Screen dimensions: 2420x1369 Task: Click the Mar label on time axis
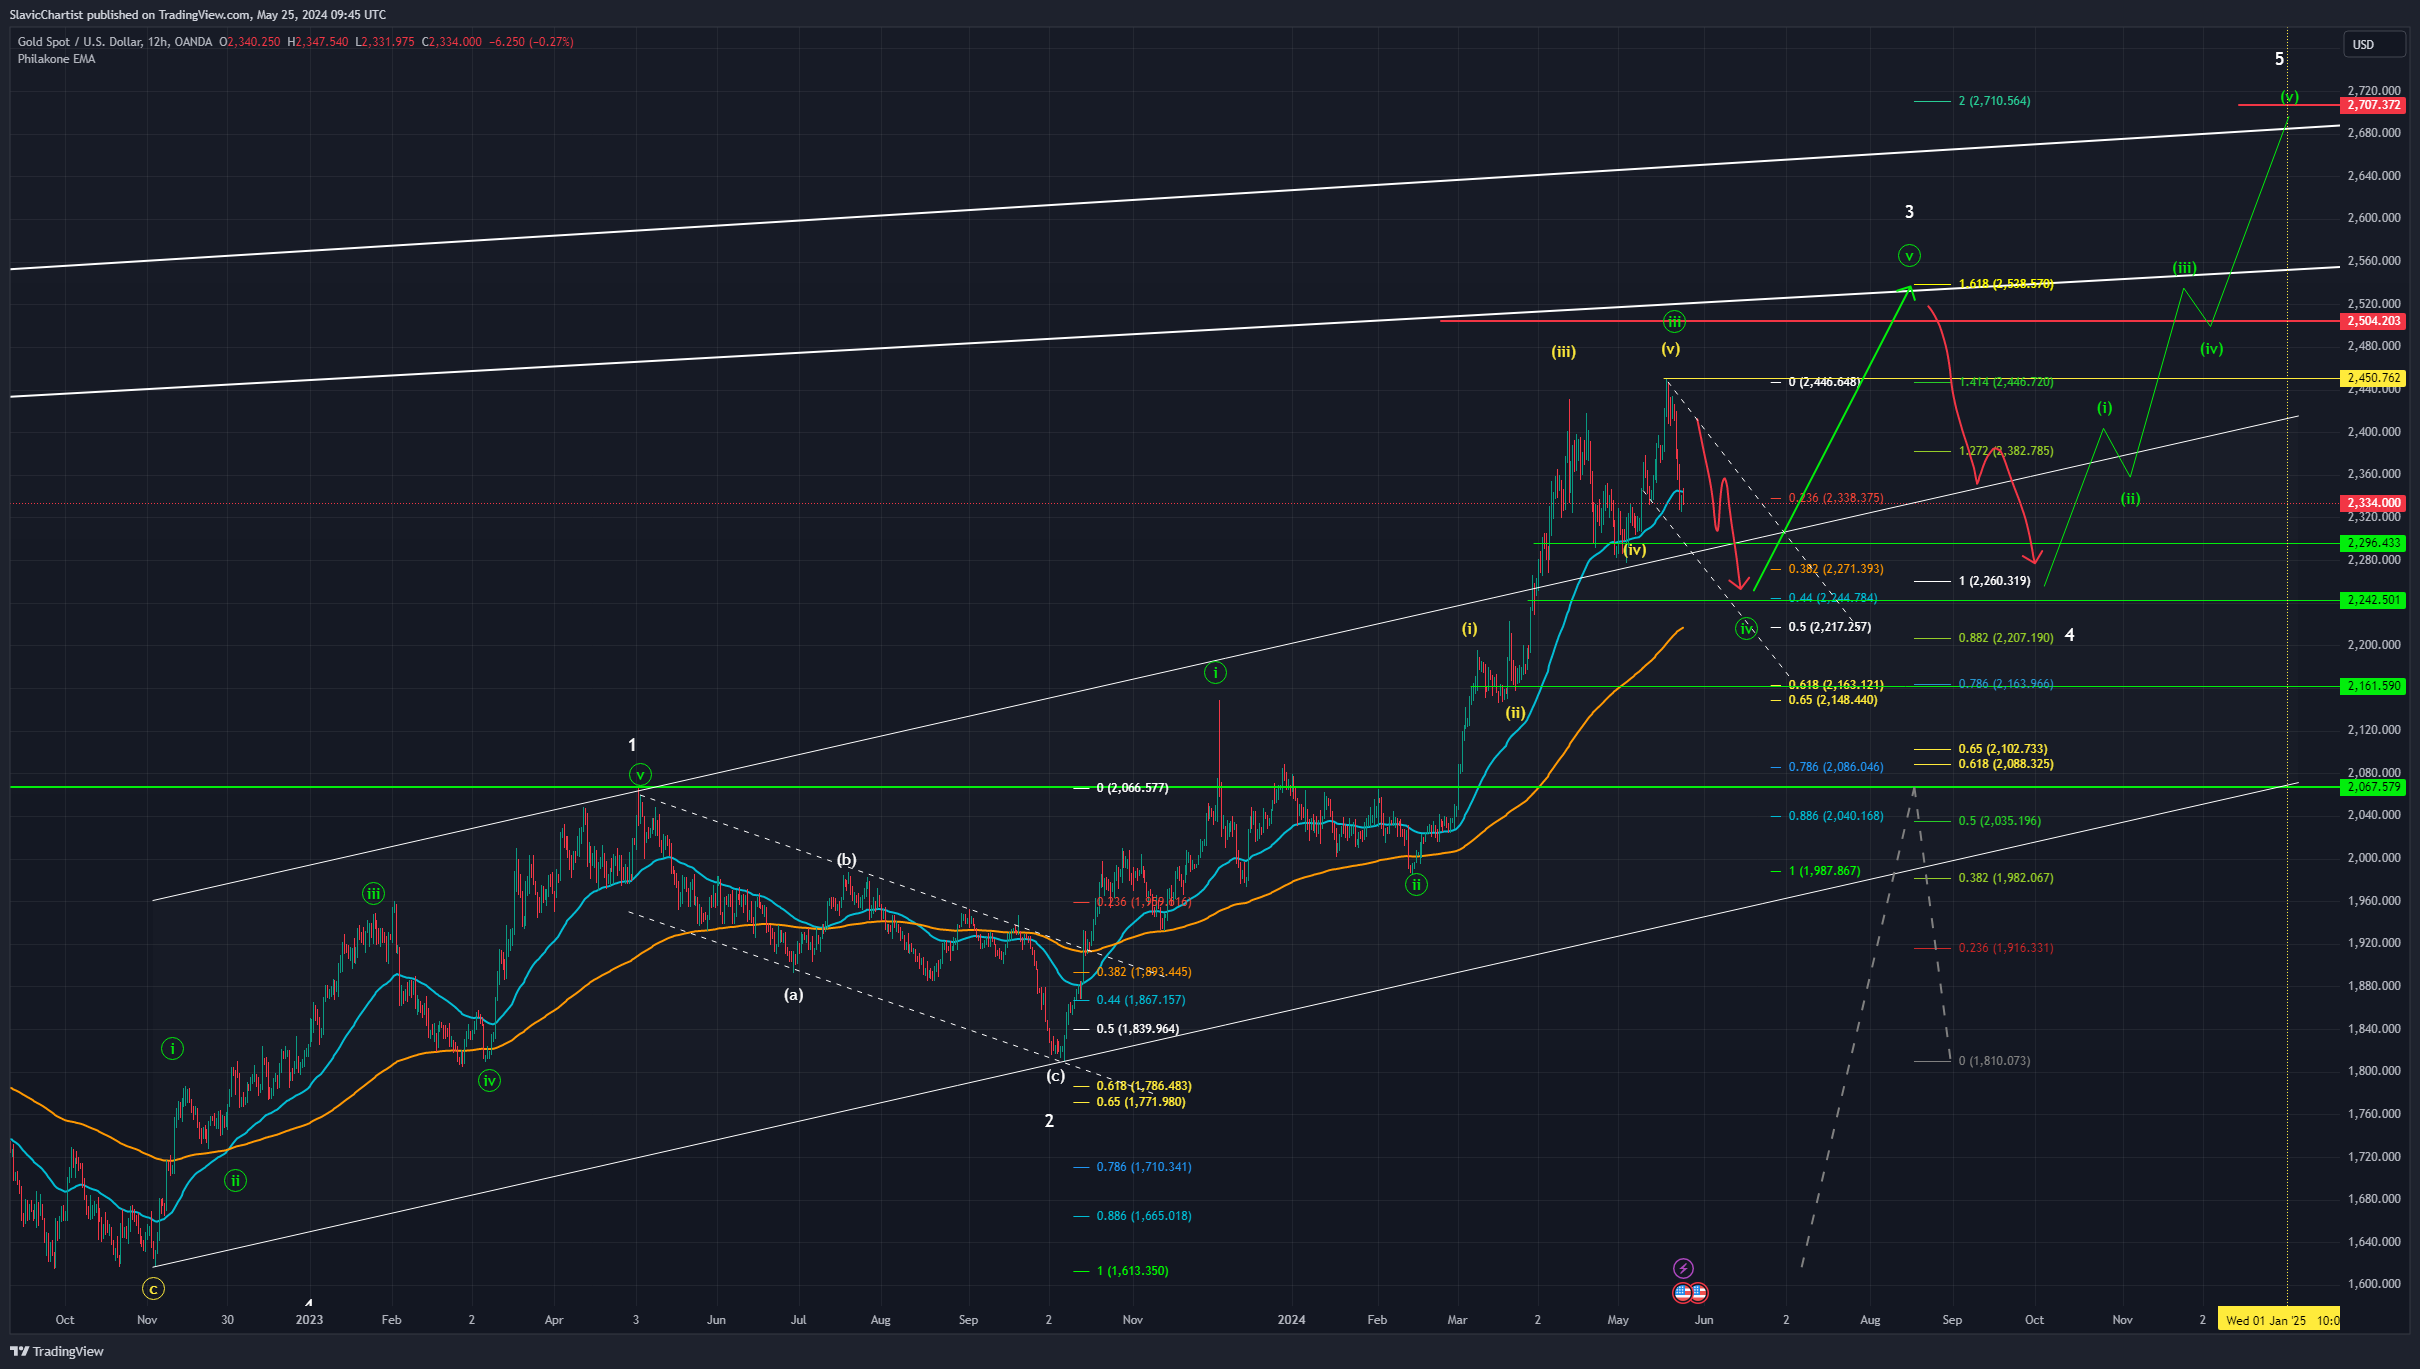click(1457, 1320)
